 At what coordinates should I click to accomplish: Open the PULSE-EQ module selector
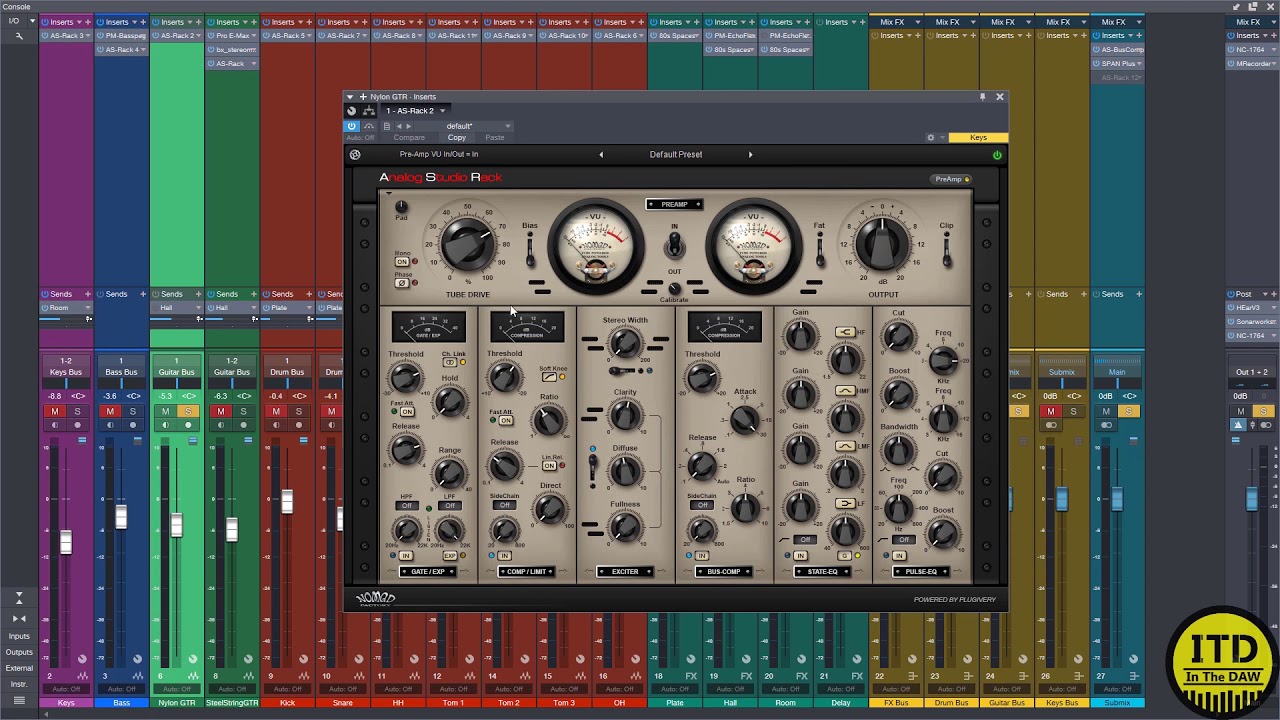click(x=920, y=572)
